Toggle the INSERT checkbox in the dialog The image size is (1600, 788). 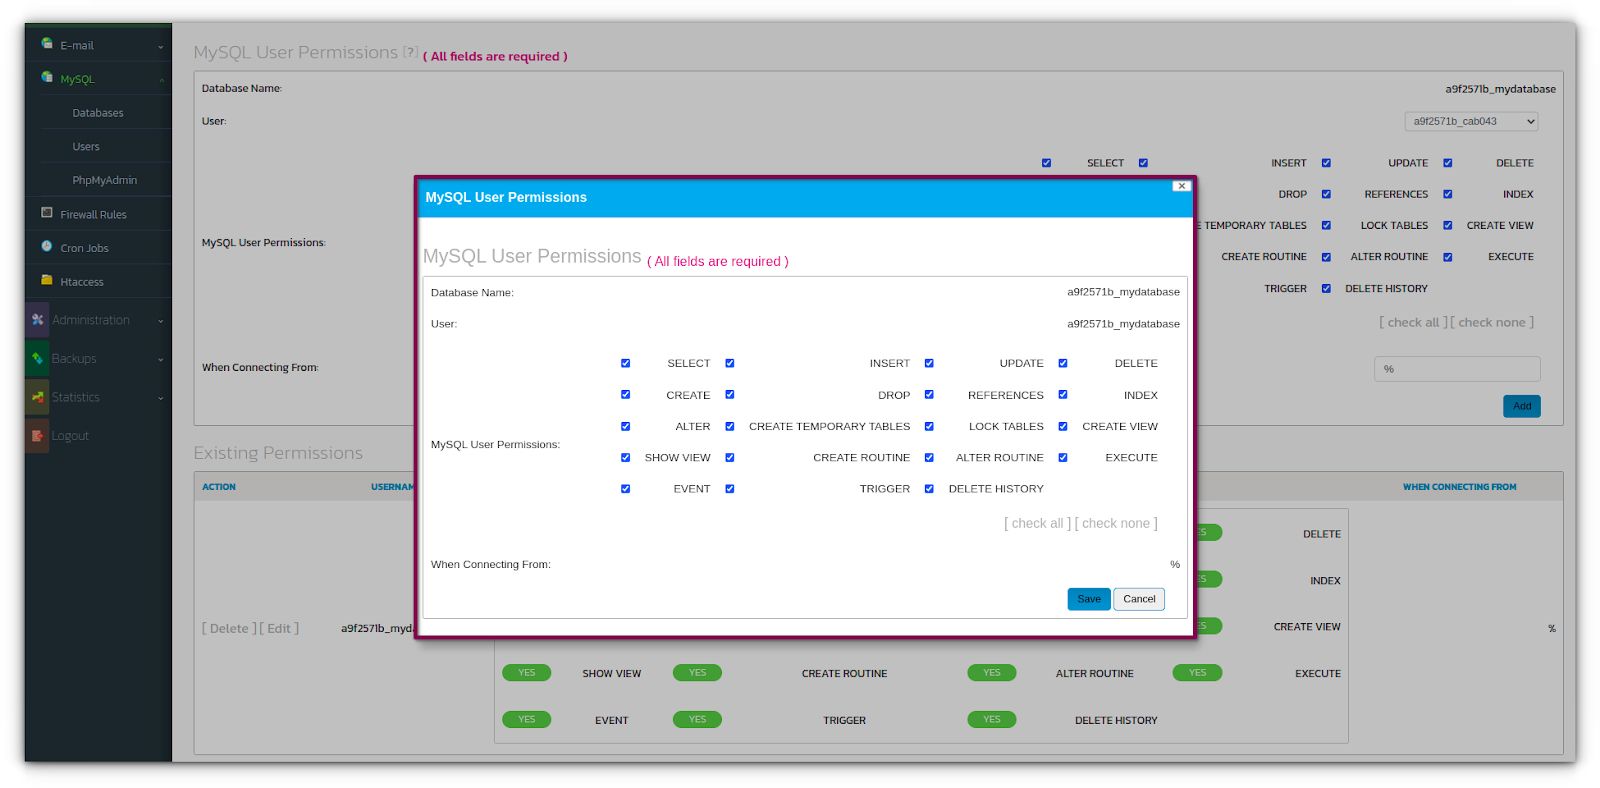[730, 363]
